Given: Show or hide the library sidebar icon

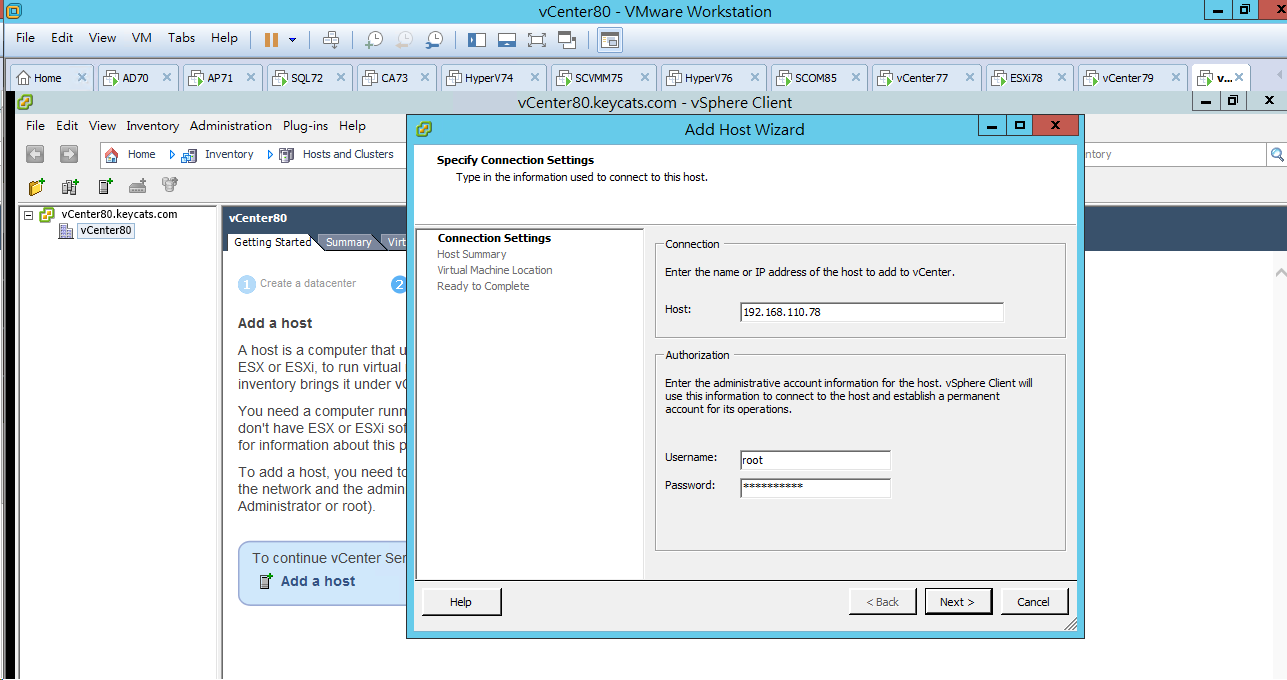Looking at the screenshot, I should (x=476, y=39).
